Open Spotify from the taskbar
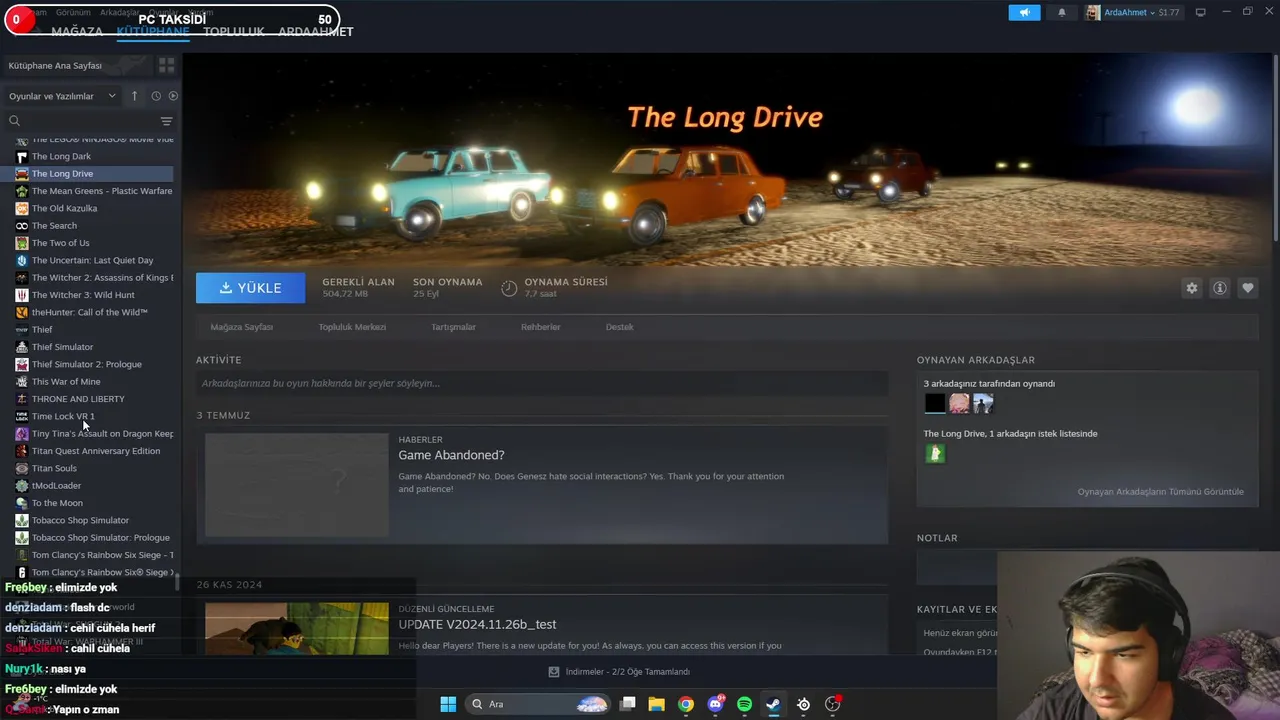 coord(744,704)
